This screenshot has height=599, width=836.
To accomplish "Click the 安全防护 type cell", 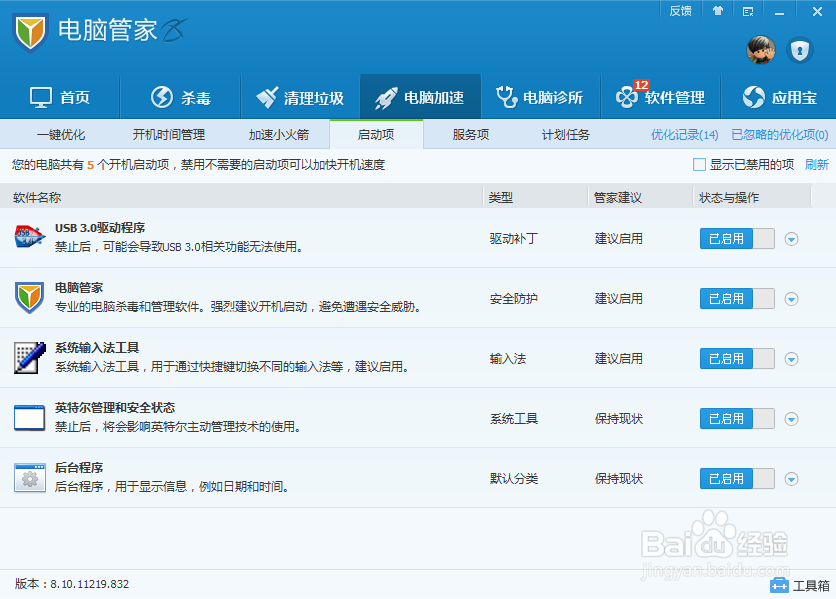I will [x=513, y=299].
